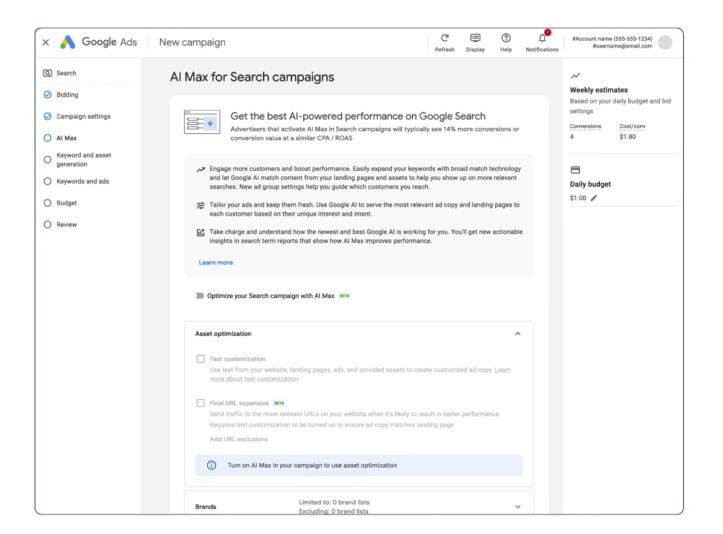Click the insights icon beside Take charge

(201, 232)
